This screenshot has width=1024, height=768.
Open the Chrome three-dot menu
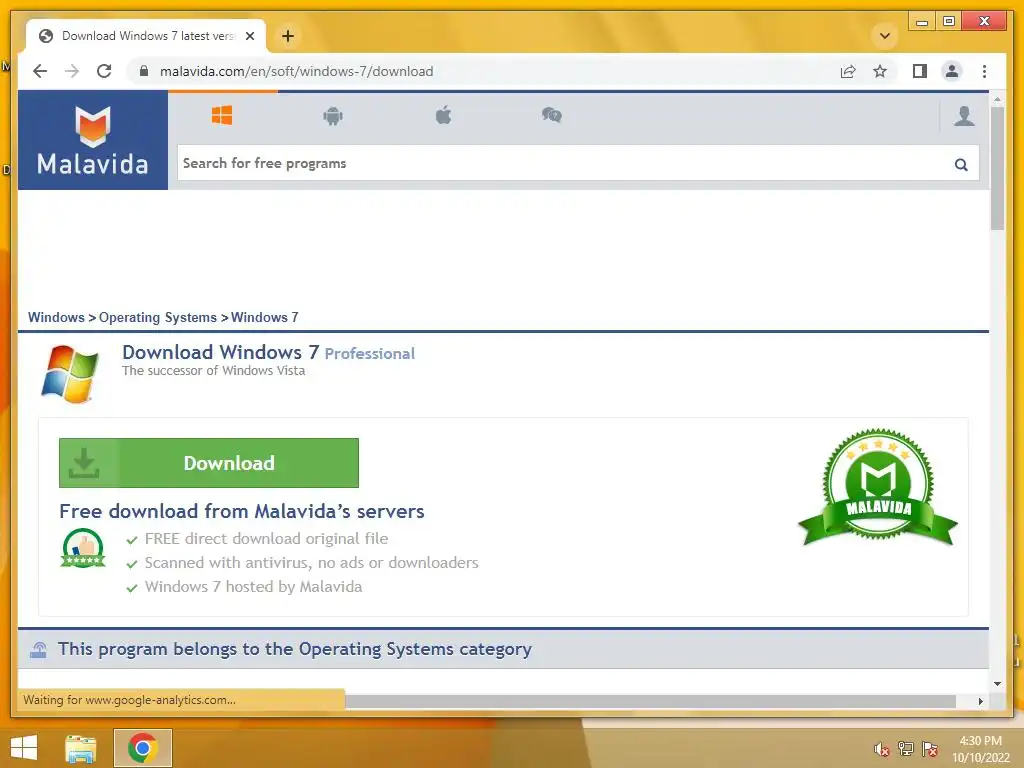pyautogui.click(x=984, y=71)
